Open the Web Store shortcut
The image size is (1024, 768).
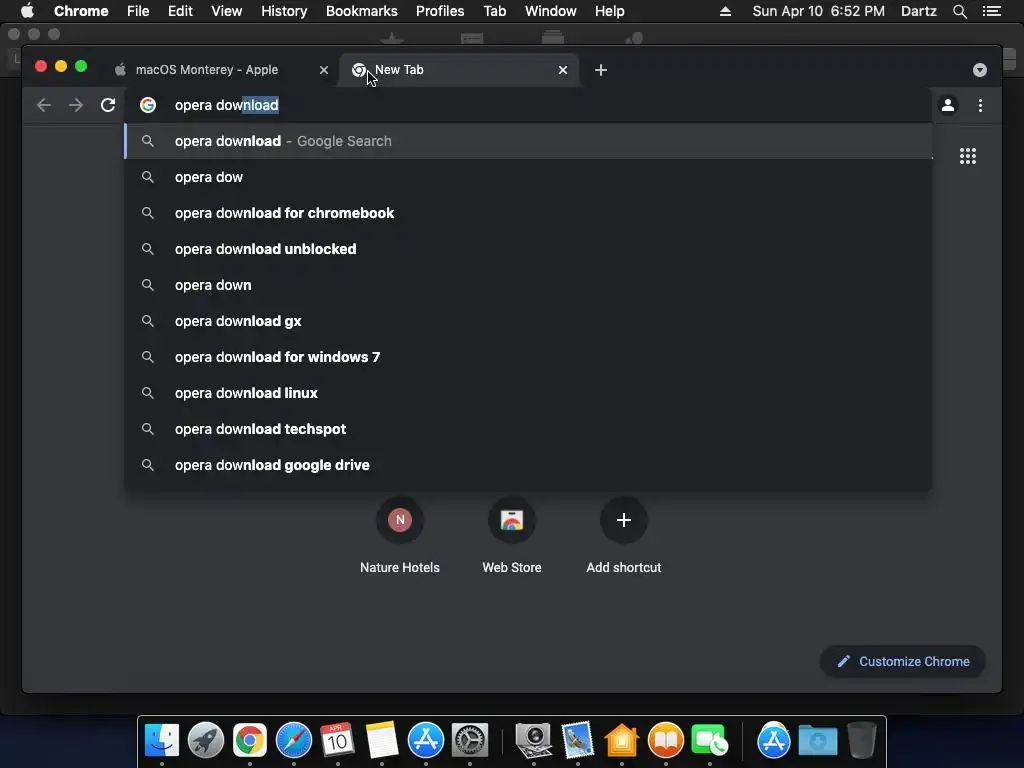512,536
